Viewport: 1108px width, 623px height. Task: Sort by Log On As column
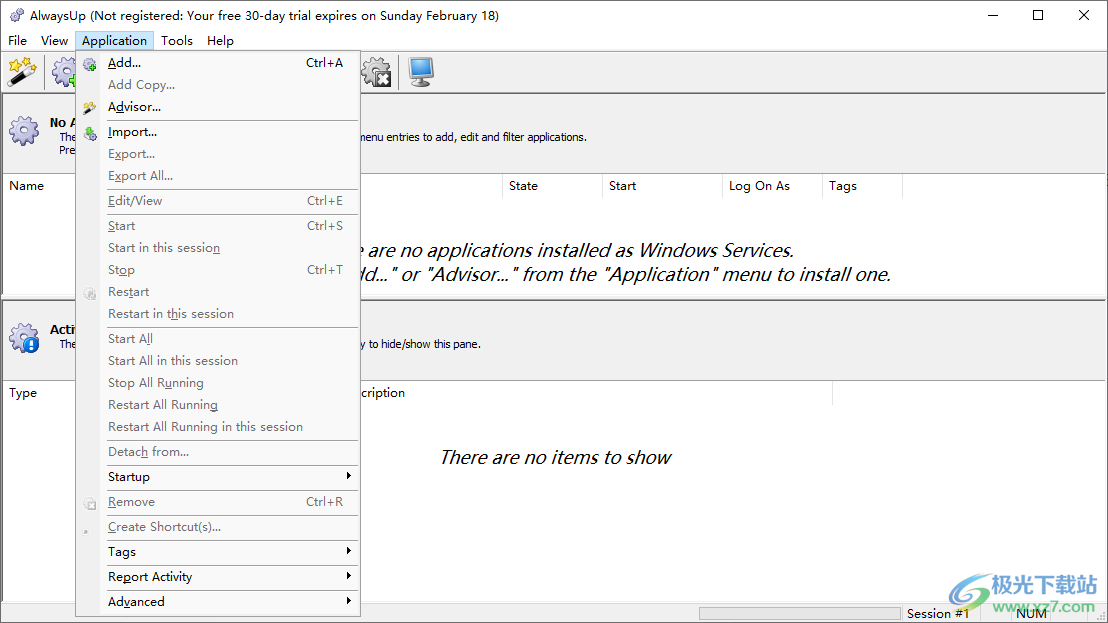(772, 186)
